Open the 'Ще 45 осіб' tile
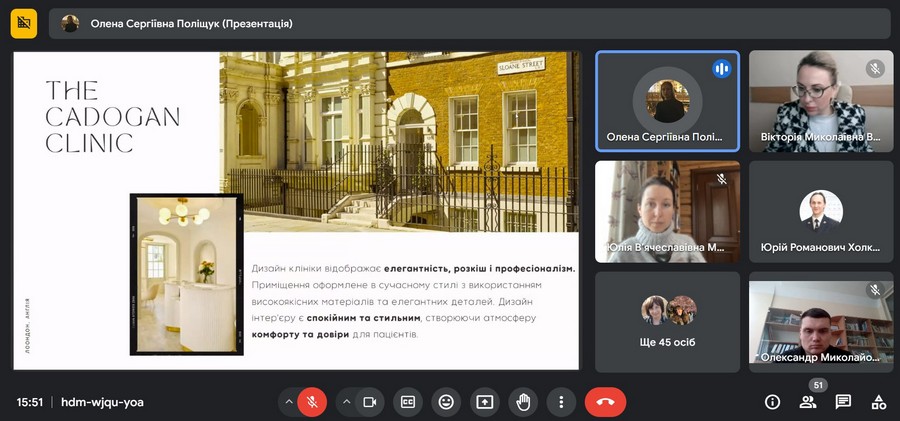The width and height of the screenshot is (900, 421). [667, 321]
